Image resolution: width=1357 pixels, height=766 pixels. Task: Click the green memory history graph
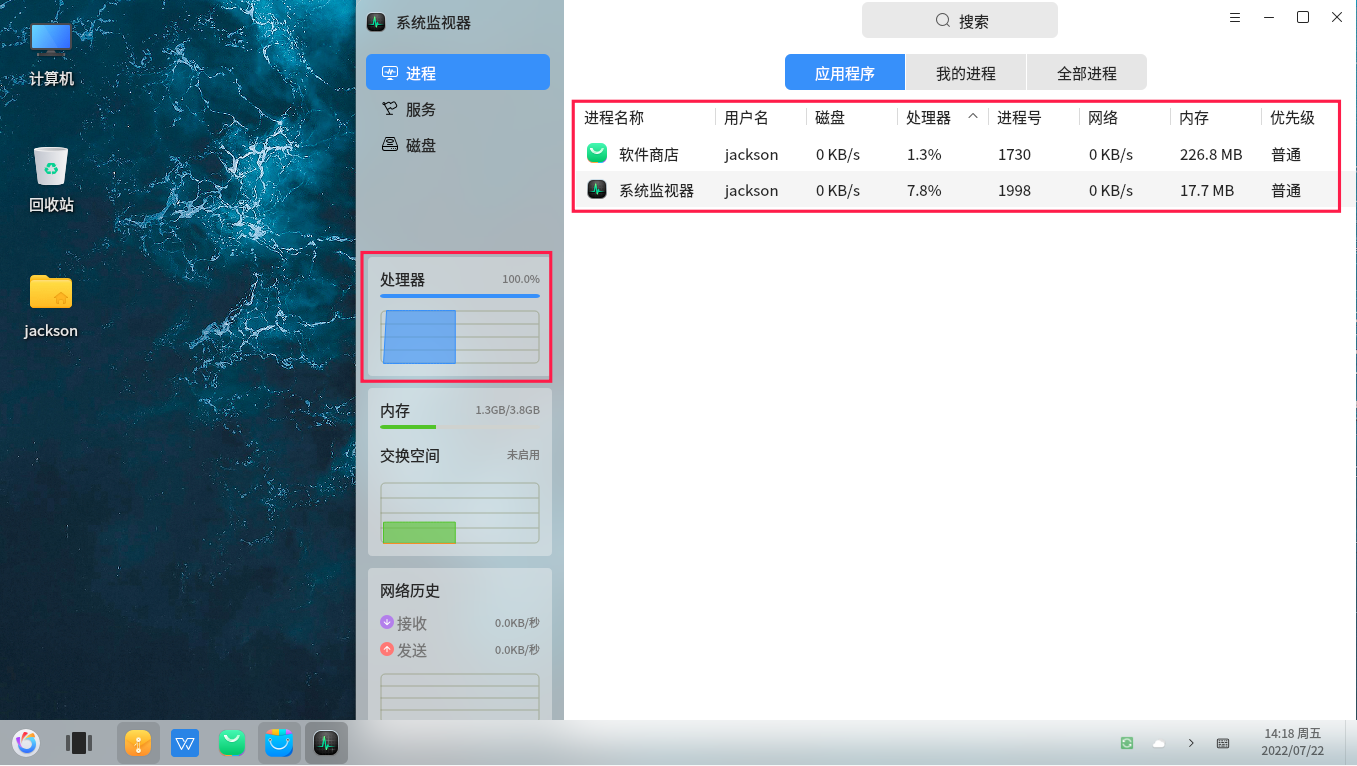click(x=460, y=514)
